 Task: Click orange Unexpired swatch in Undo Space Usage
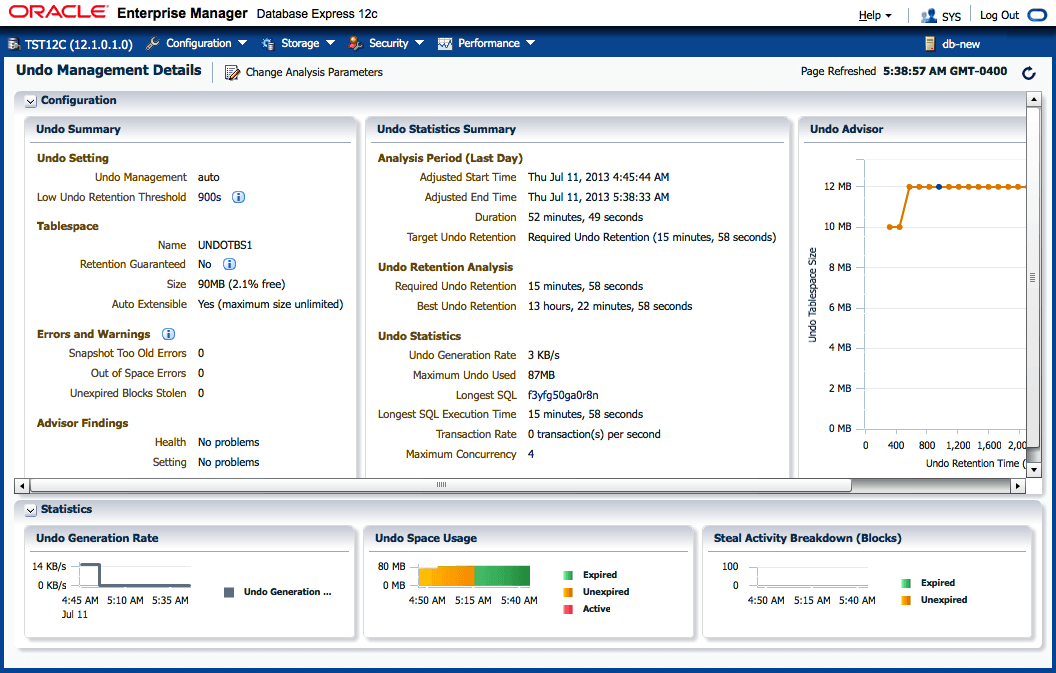pyautogui.click(x=568, y=592)
